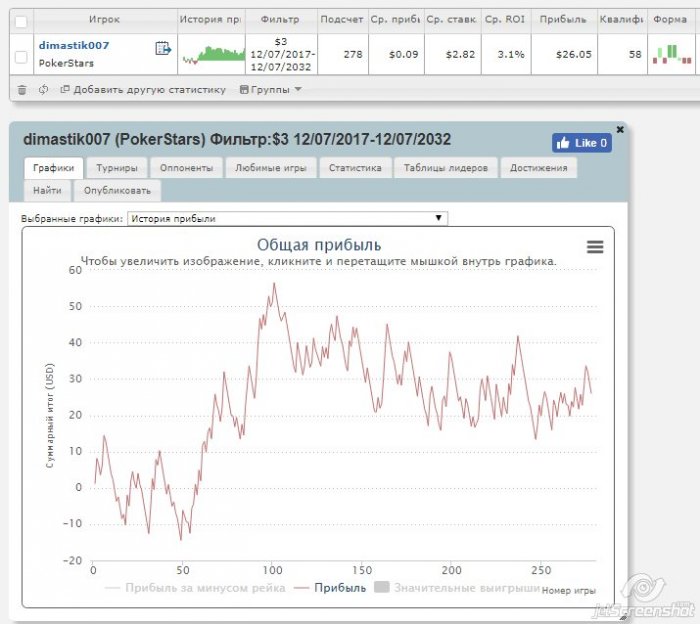Open the История прибыли chart selector
Image resolution: width=700 pixels, height=624 pixels.
click(287, 218)
